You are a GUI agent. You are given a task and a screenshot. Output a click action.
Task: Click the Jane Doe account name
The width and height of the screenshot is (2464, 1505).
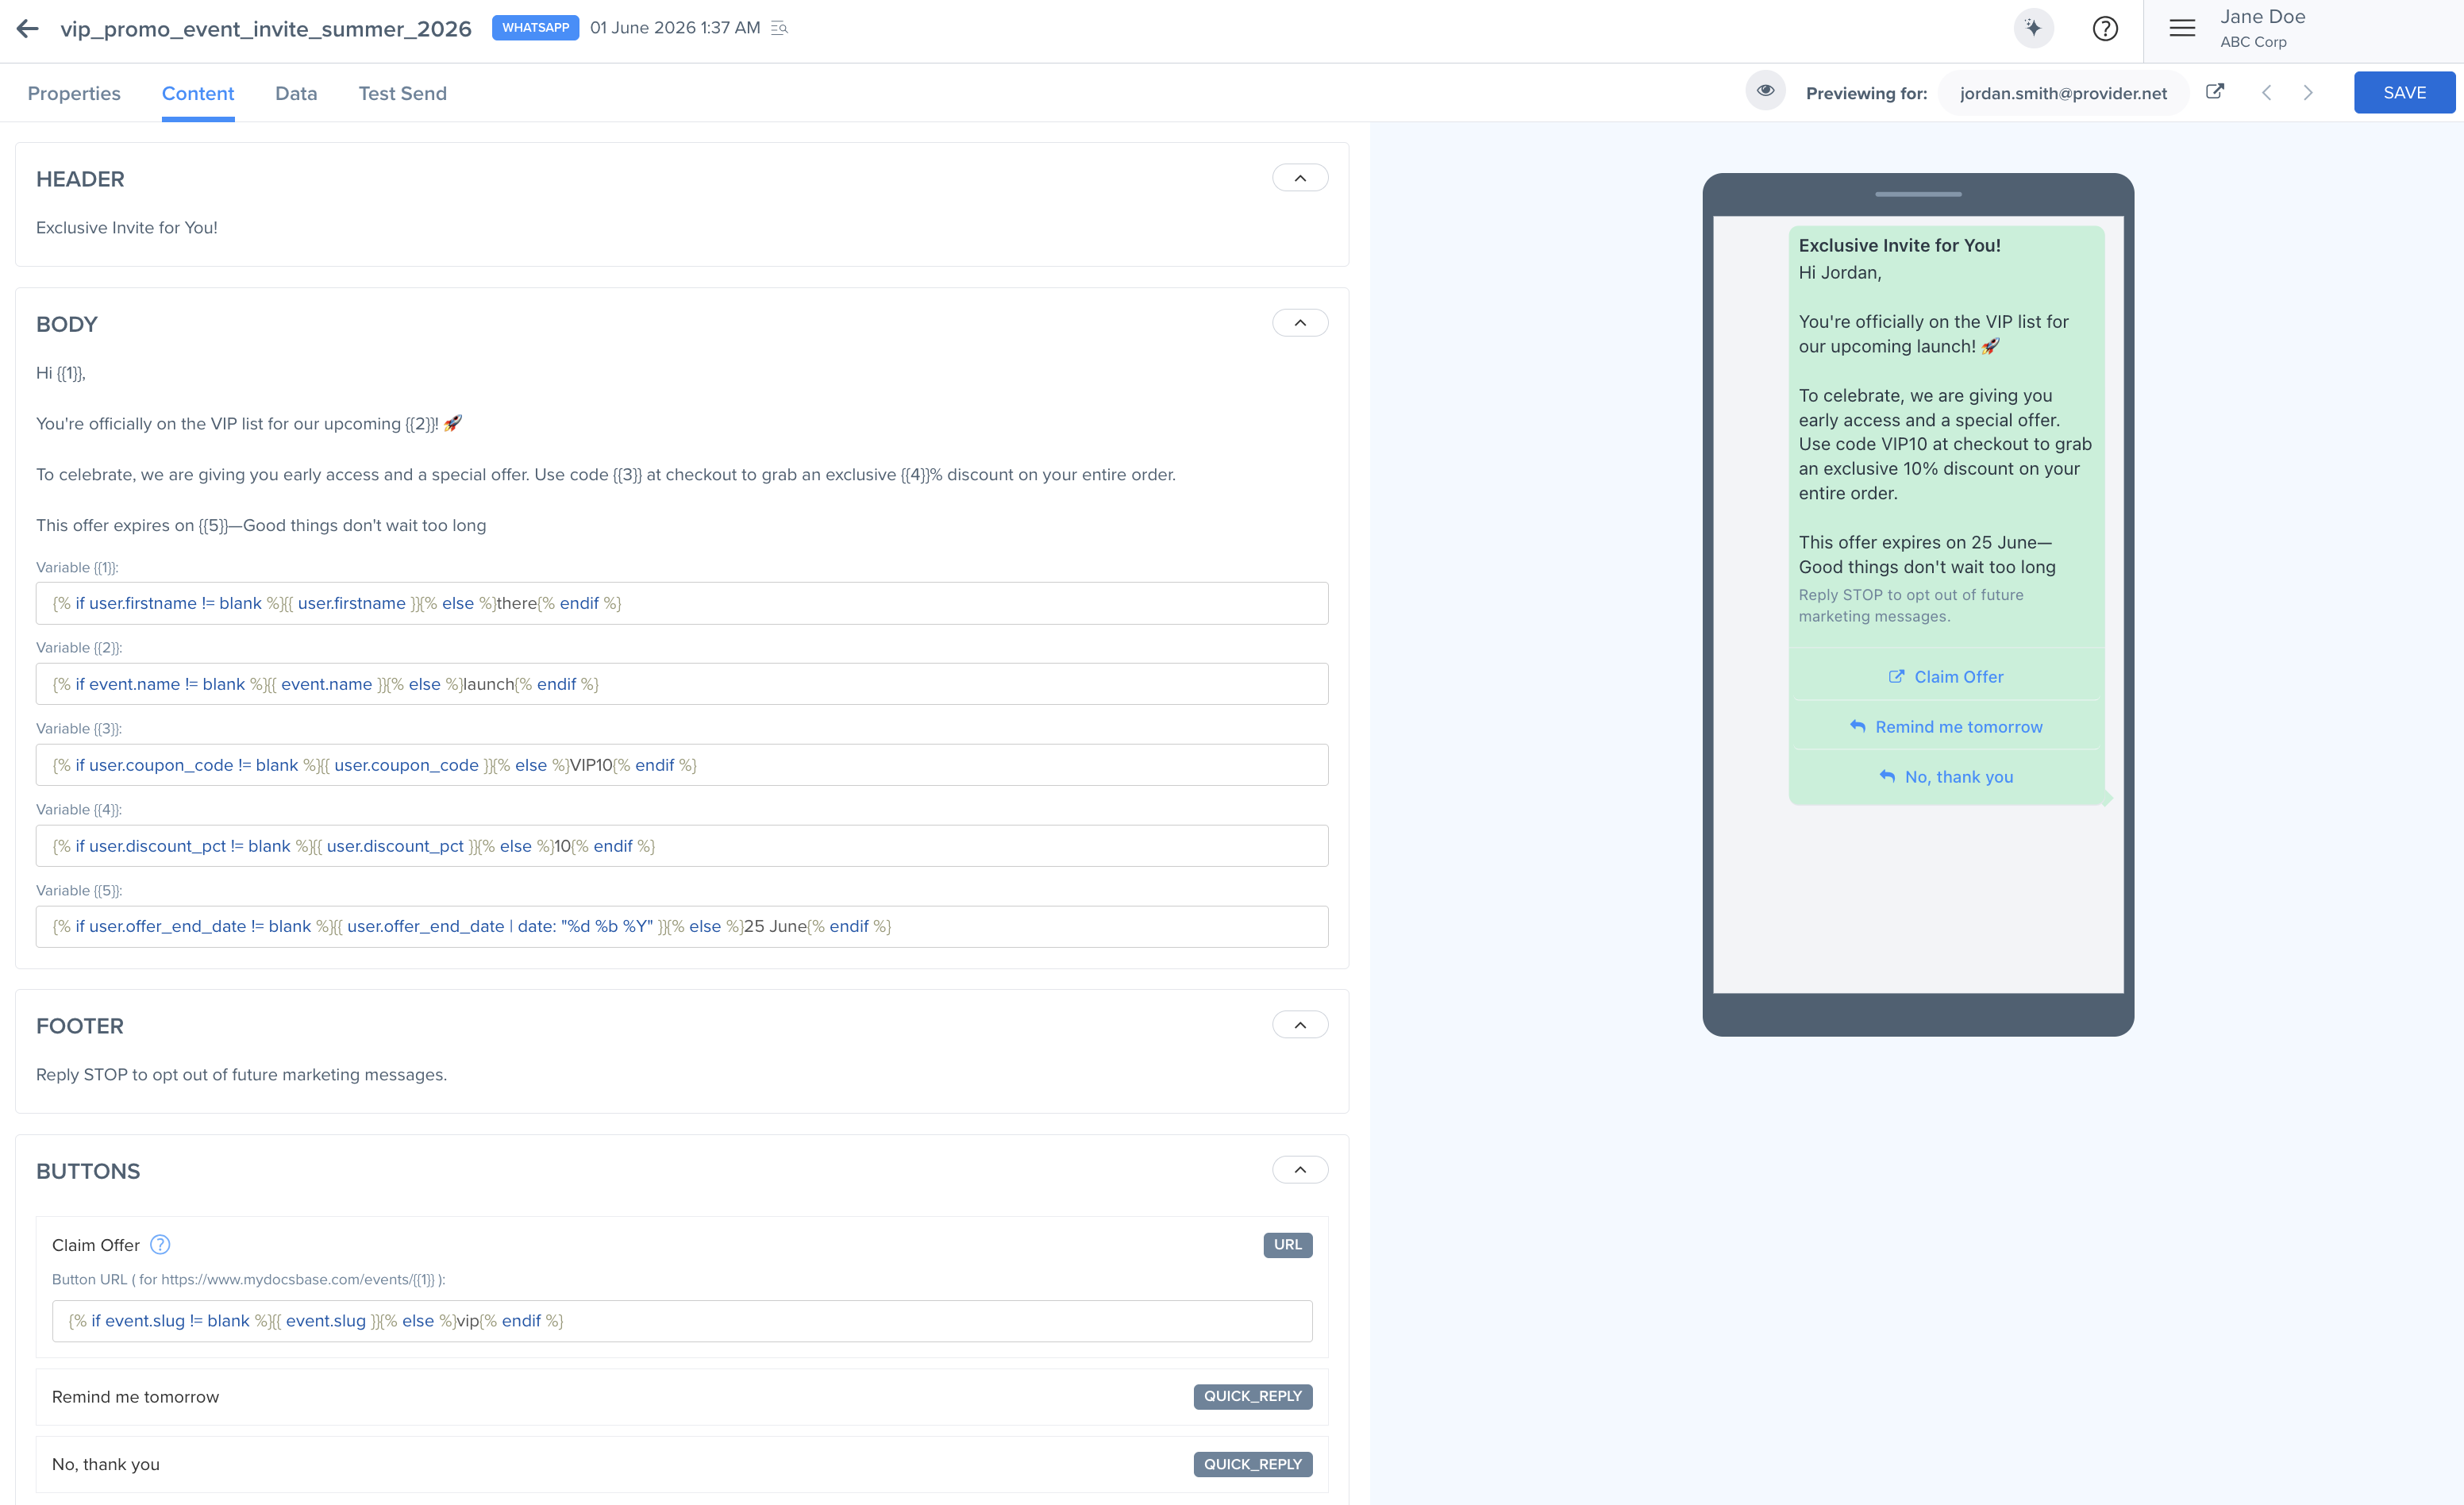2263,17
